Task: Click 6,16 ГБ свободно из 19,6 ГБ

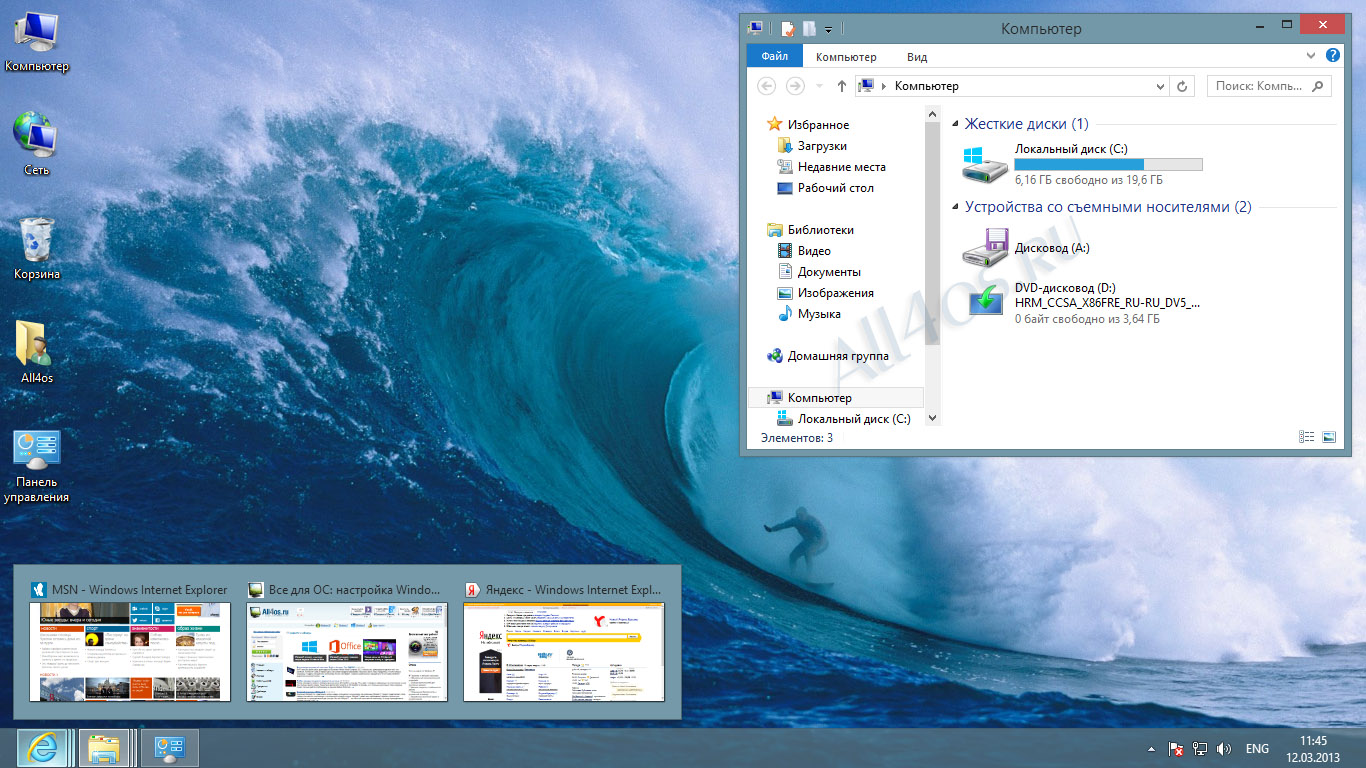Action: click(x=1088, y=181)
